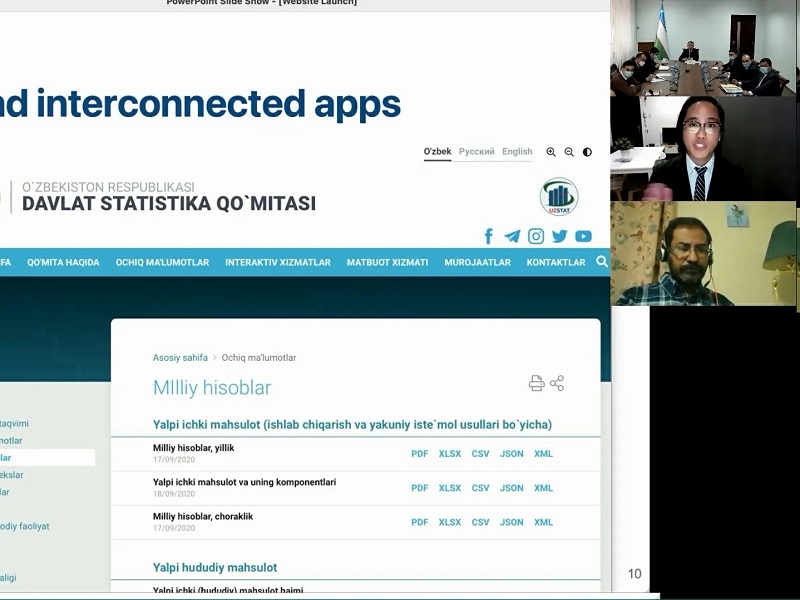Open the Twitter bird icon
The image size is (800, 600).
(x=559, y=236)
